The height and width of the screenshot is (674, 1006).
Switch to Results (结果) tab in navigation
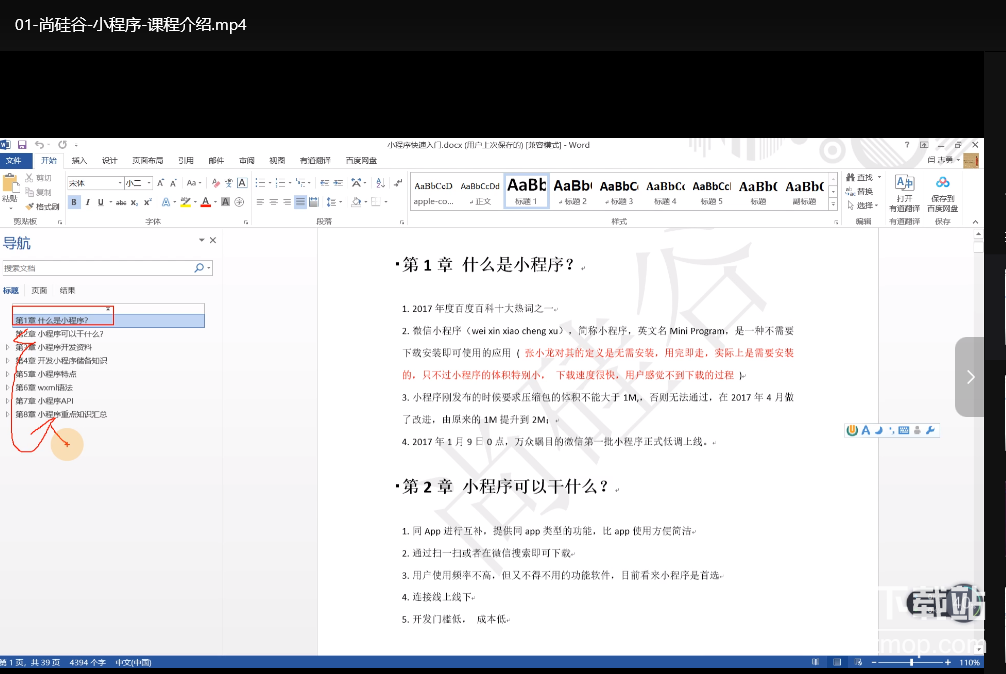click(x=67, y=291)
